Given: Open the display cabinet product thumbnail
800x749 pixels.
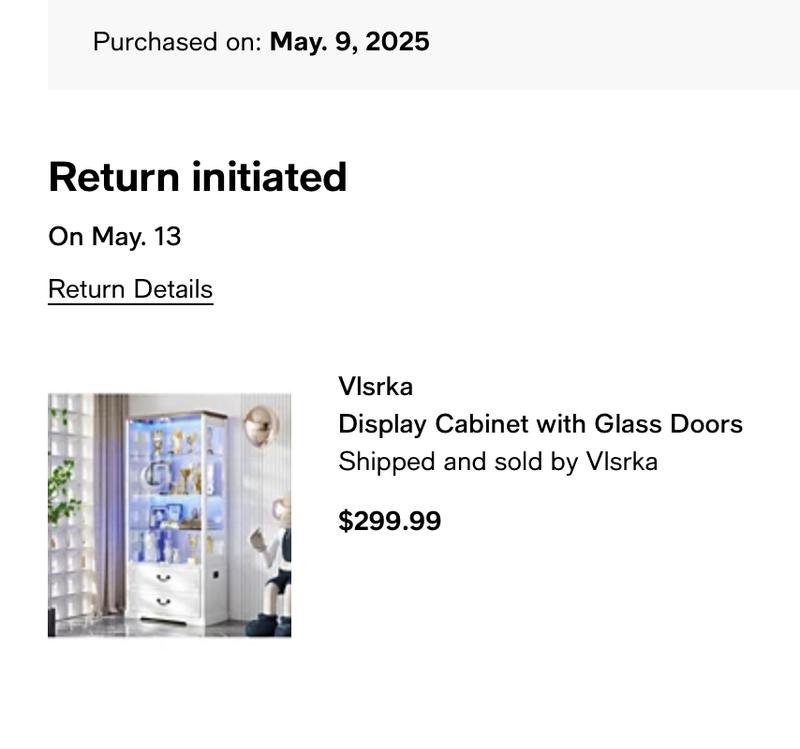Looking at the screenshot, I should (x=169, y=515).
